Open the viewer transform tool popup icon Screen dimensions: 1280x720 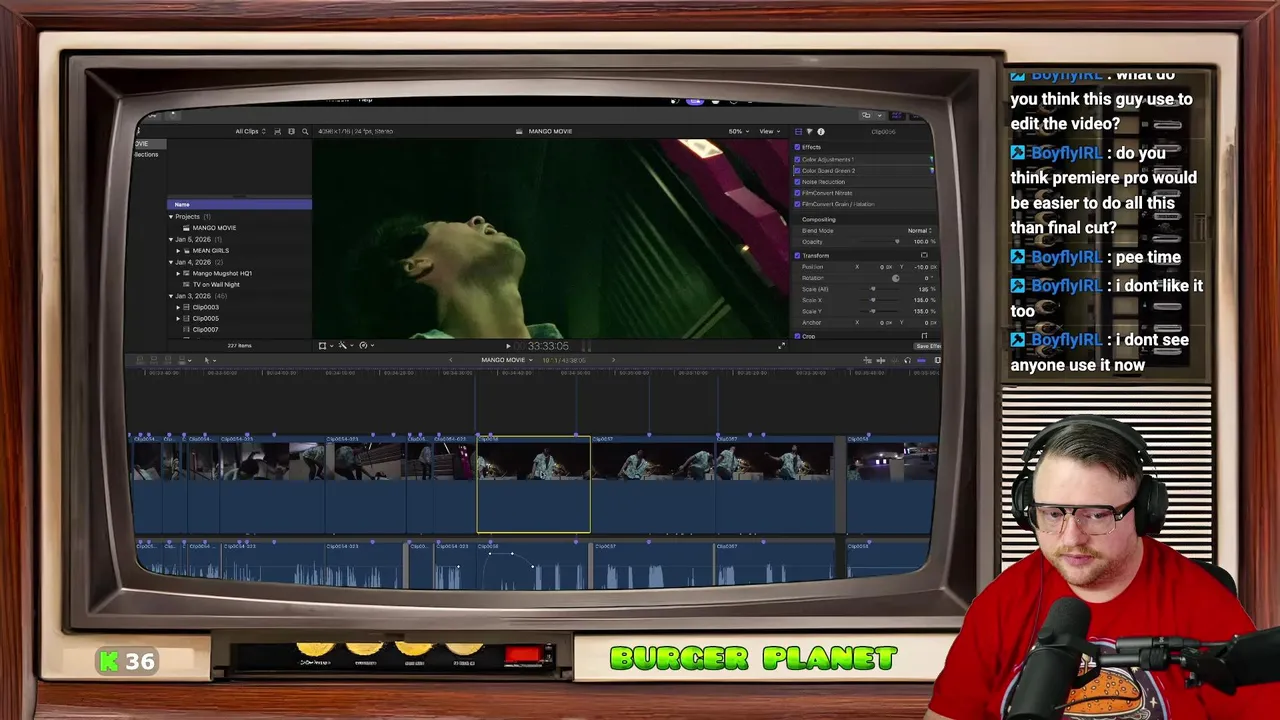(324, 345)
